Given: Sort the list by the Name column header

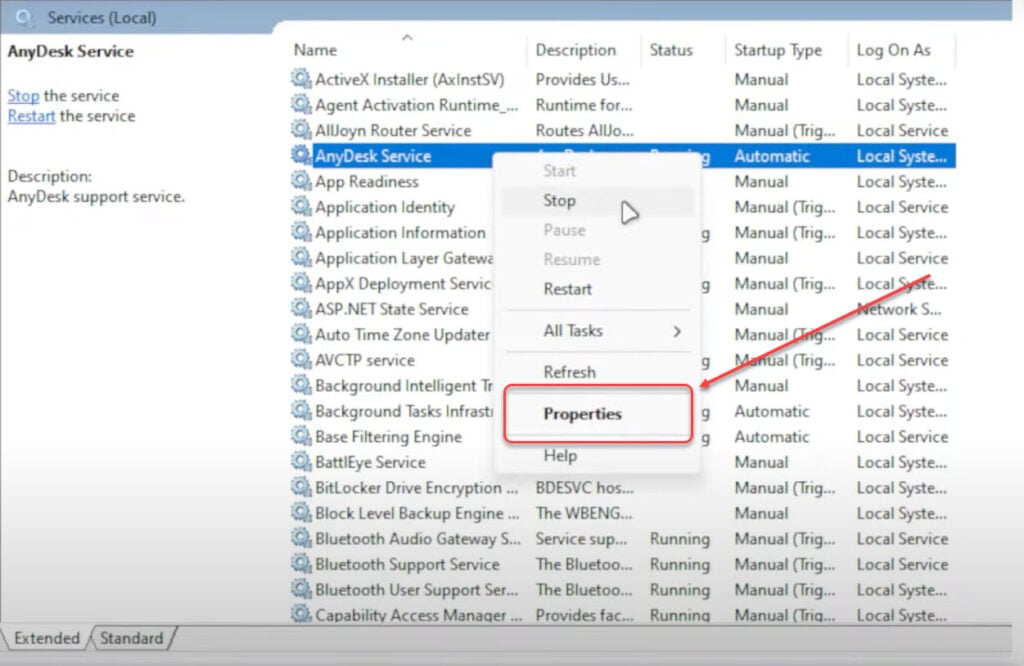Looking at the screenshot, I should pyautogui.click(x=316, y=50).
